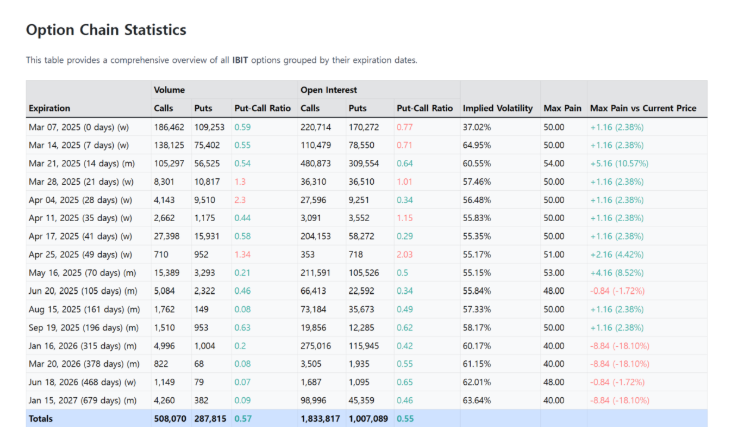Screen dimensions: 742x443
Task: Click the total calls volume 508,070
Action: pos(170,419)
